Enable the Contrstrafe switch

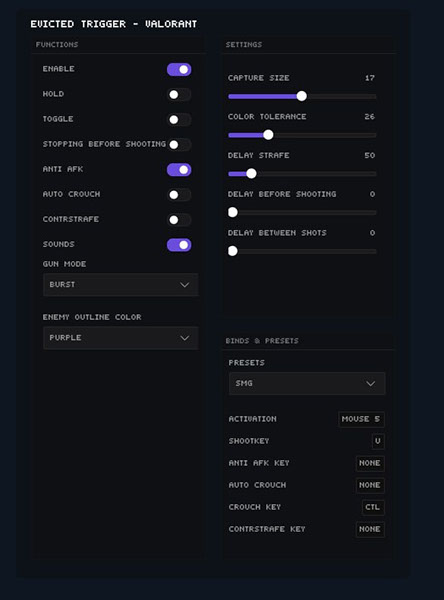point(179,220)
